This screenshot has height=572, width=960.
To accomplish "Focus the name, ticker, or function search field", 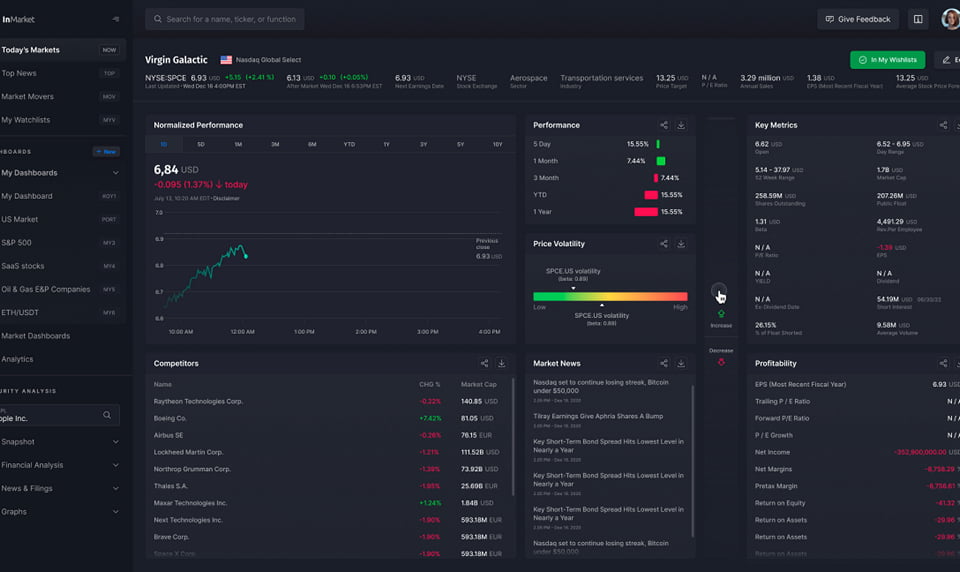I will 225,19.
